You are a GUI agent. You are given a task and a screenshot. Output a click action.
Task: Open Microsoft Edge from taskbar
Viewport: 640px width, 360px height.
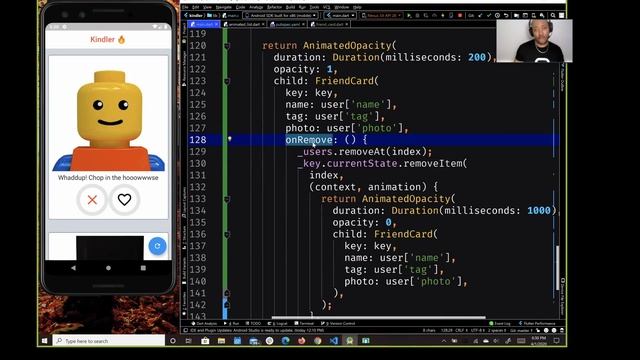[285, 340]
